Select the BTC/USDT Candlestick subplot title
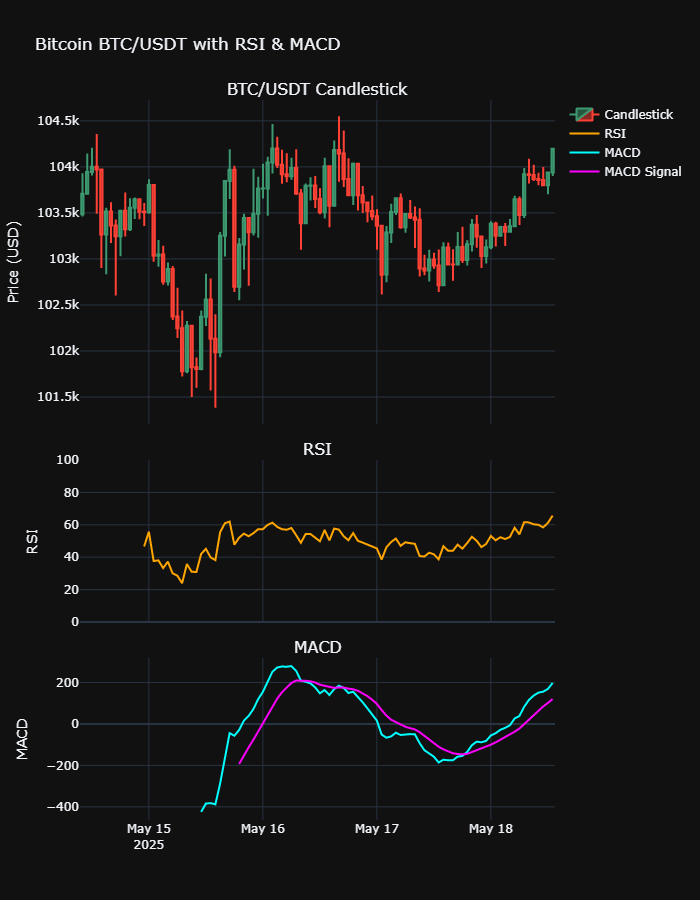 317,90
